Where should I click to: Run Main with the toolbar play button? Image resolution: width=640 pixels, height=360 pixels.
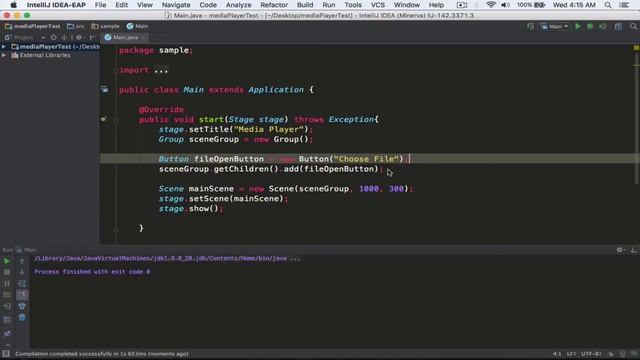pos(578,26)
